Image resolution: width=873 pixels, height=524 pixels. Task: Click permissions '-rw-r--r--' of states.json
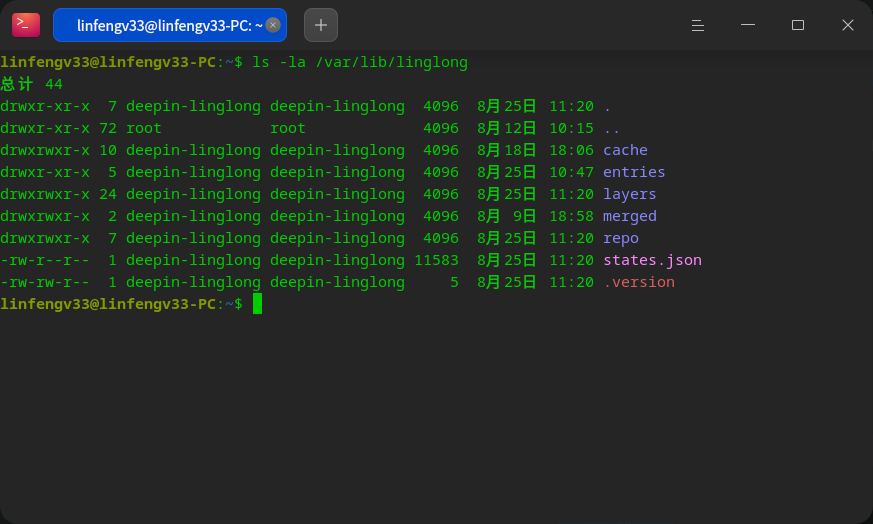pyautogui.click(x=45, y=260)
